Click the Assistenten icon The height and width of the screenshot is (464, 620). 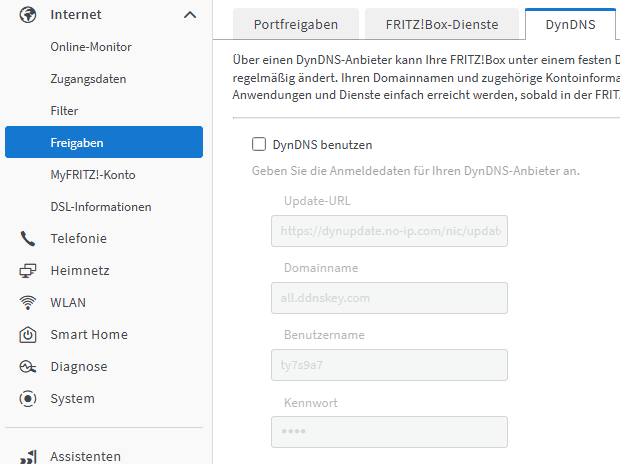pyautogui.click(x=29, y=457)
